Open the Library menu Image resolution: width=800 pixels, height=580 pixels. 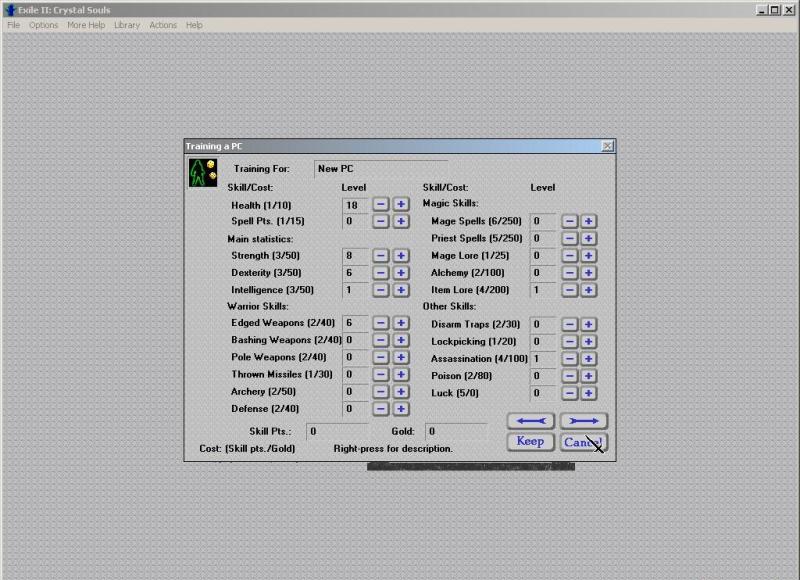click(x=127, y=25)
